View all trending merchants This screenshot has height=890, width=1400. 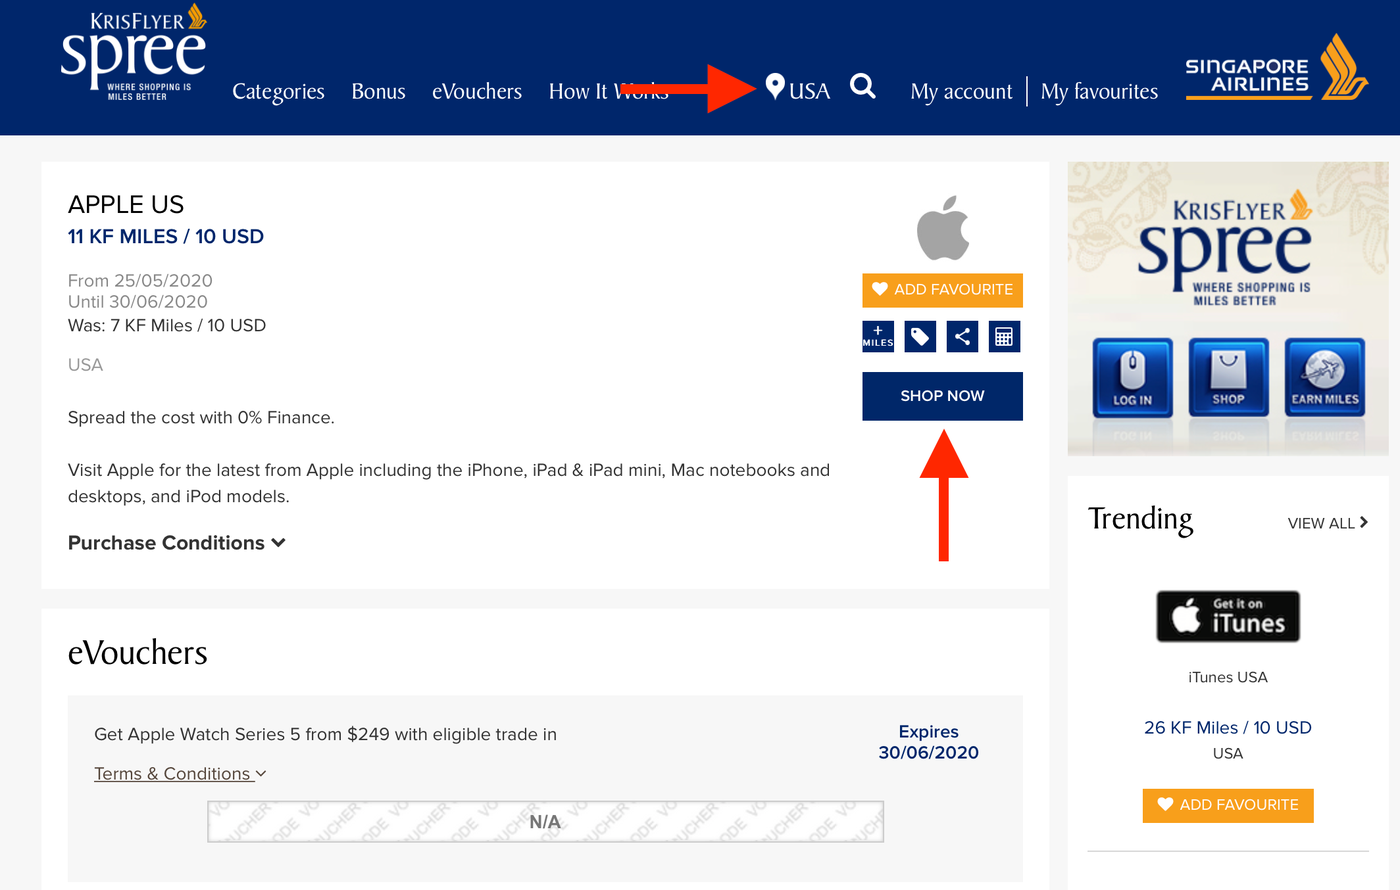pos(1327,523)
